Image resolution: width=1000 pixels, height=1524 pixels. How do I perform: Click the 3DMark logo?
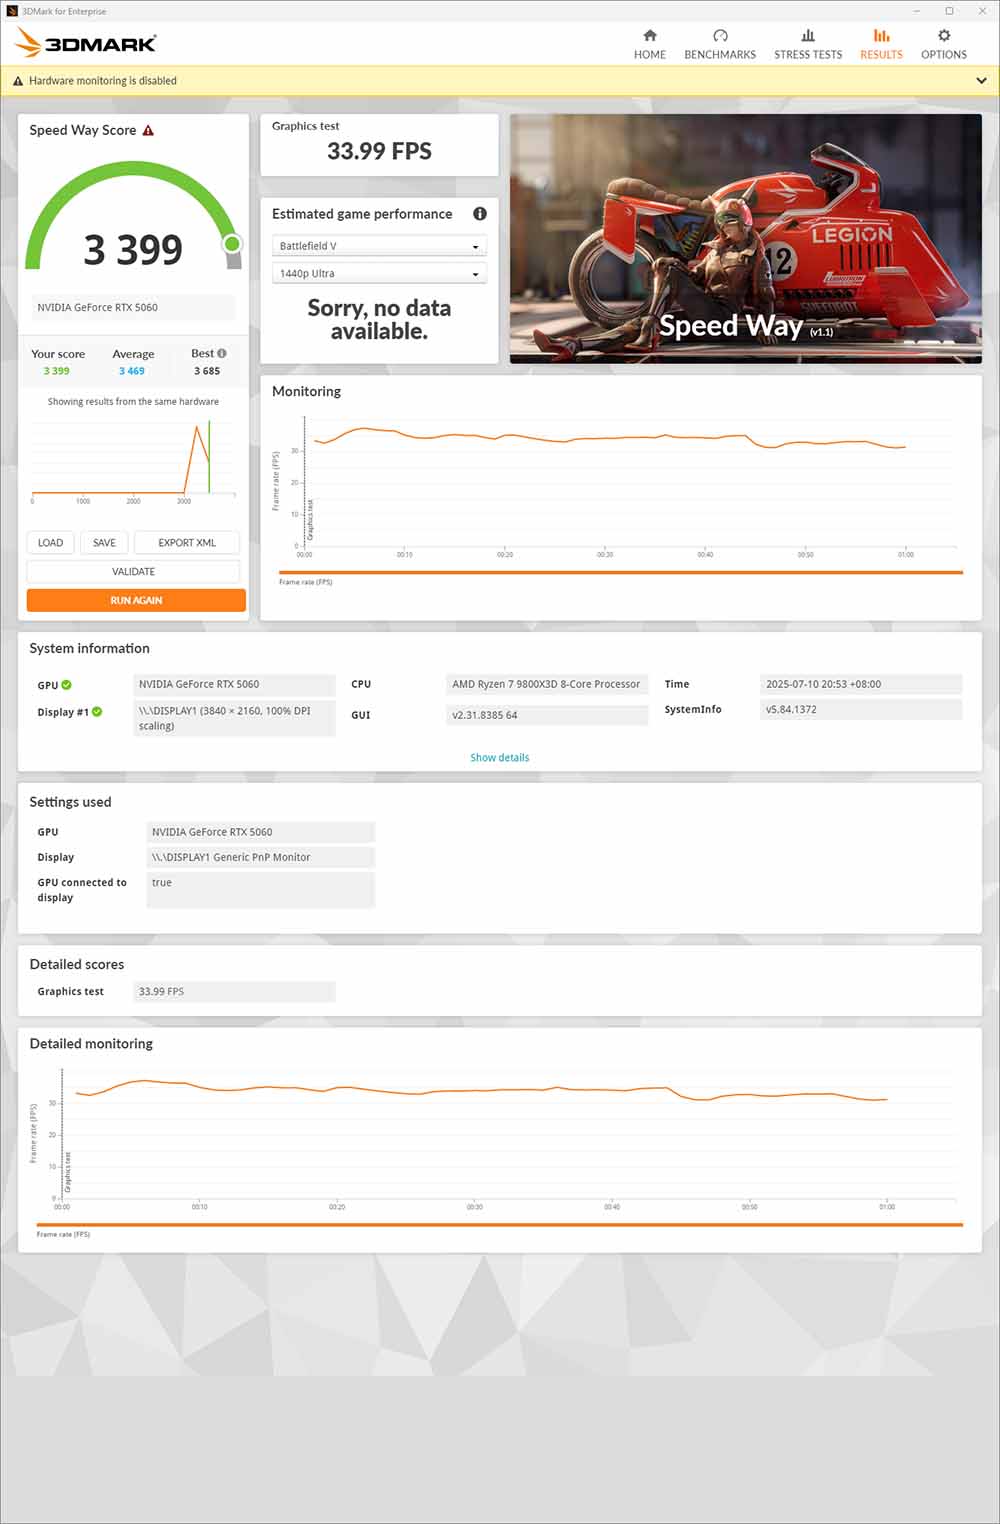coord(87,43)
